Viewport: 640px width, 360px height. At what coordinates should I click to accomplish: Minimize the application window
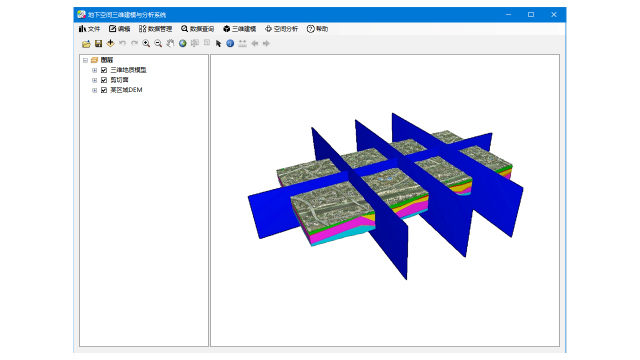[509, 15]
